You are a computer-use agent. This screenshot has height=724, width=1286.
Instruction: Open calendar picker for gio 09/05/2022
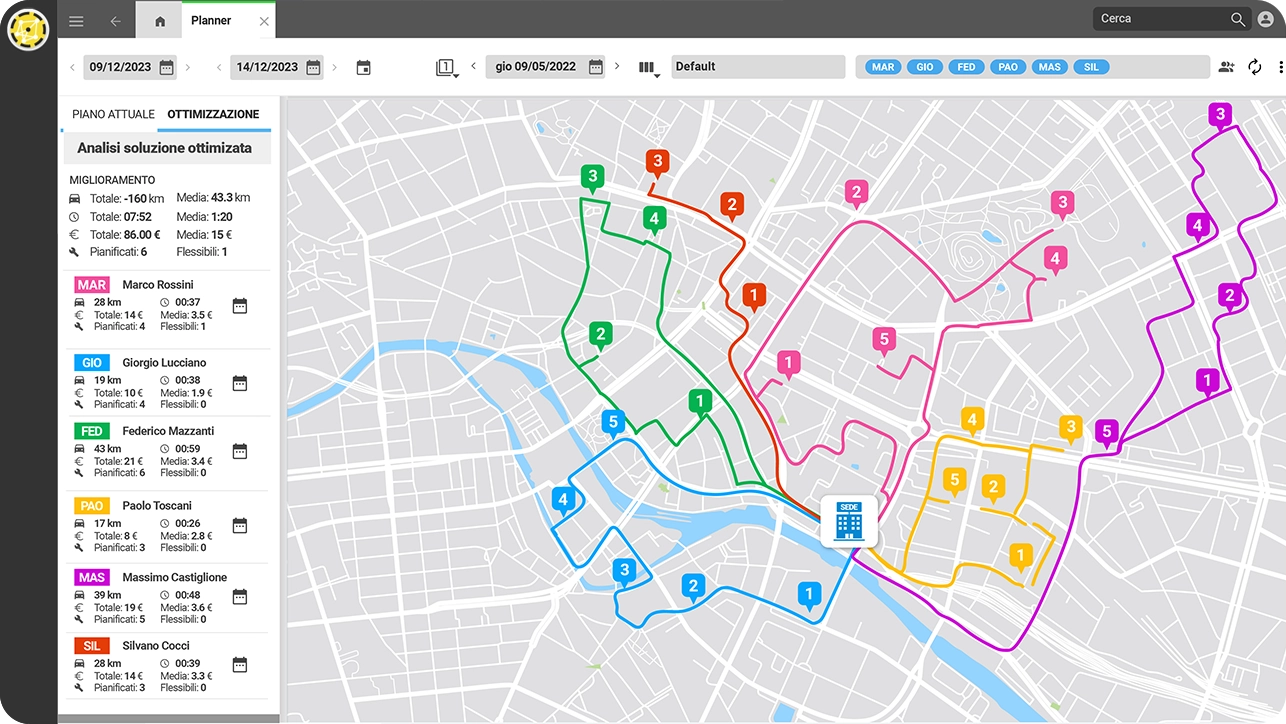[596, 67]
